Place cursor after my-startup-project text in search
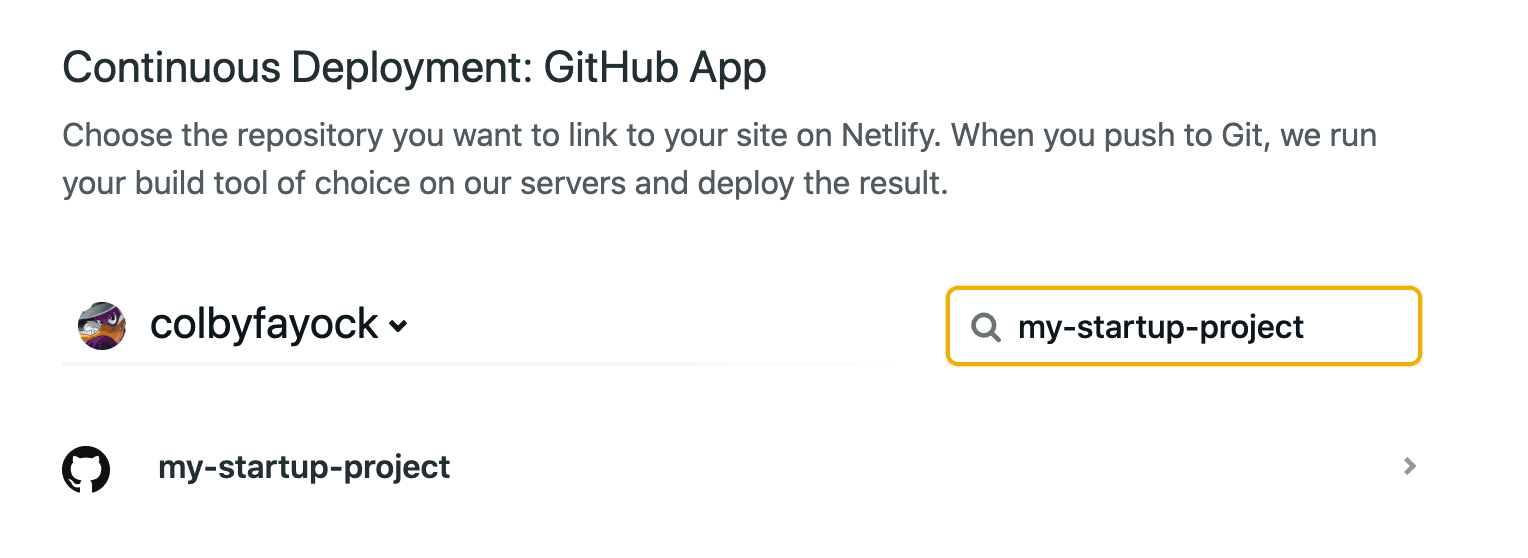 tap(1307, 327)
